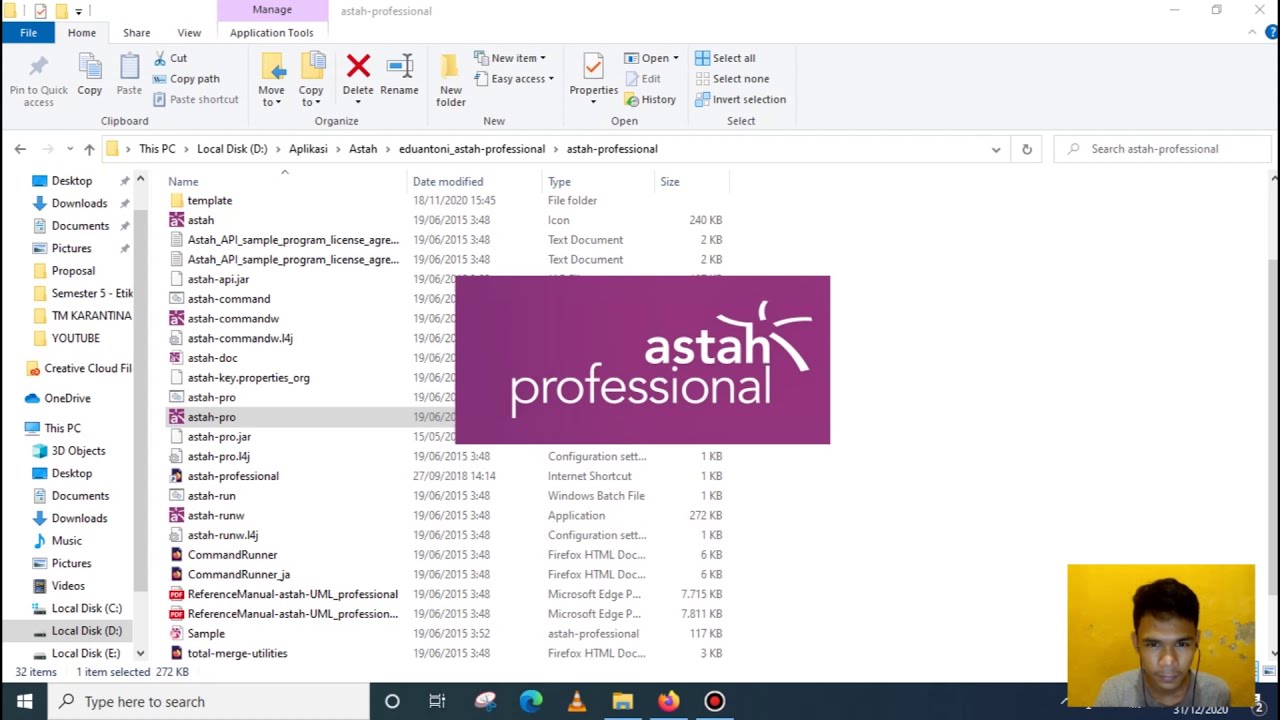Image resolution: width=1280 pixels, height=720 pixels.
Task: Expand the Open button dropdown
Action: point(676,58)
